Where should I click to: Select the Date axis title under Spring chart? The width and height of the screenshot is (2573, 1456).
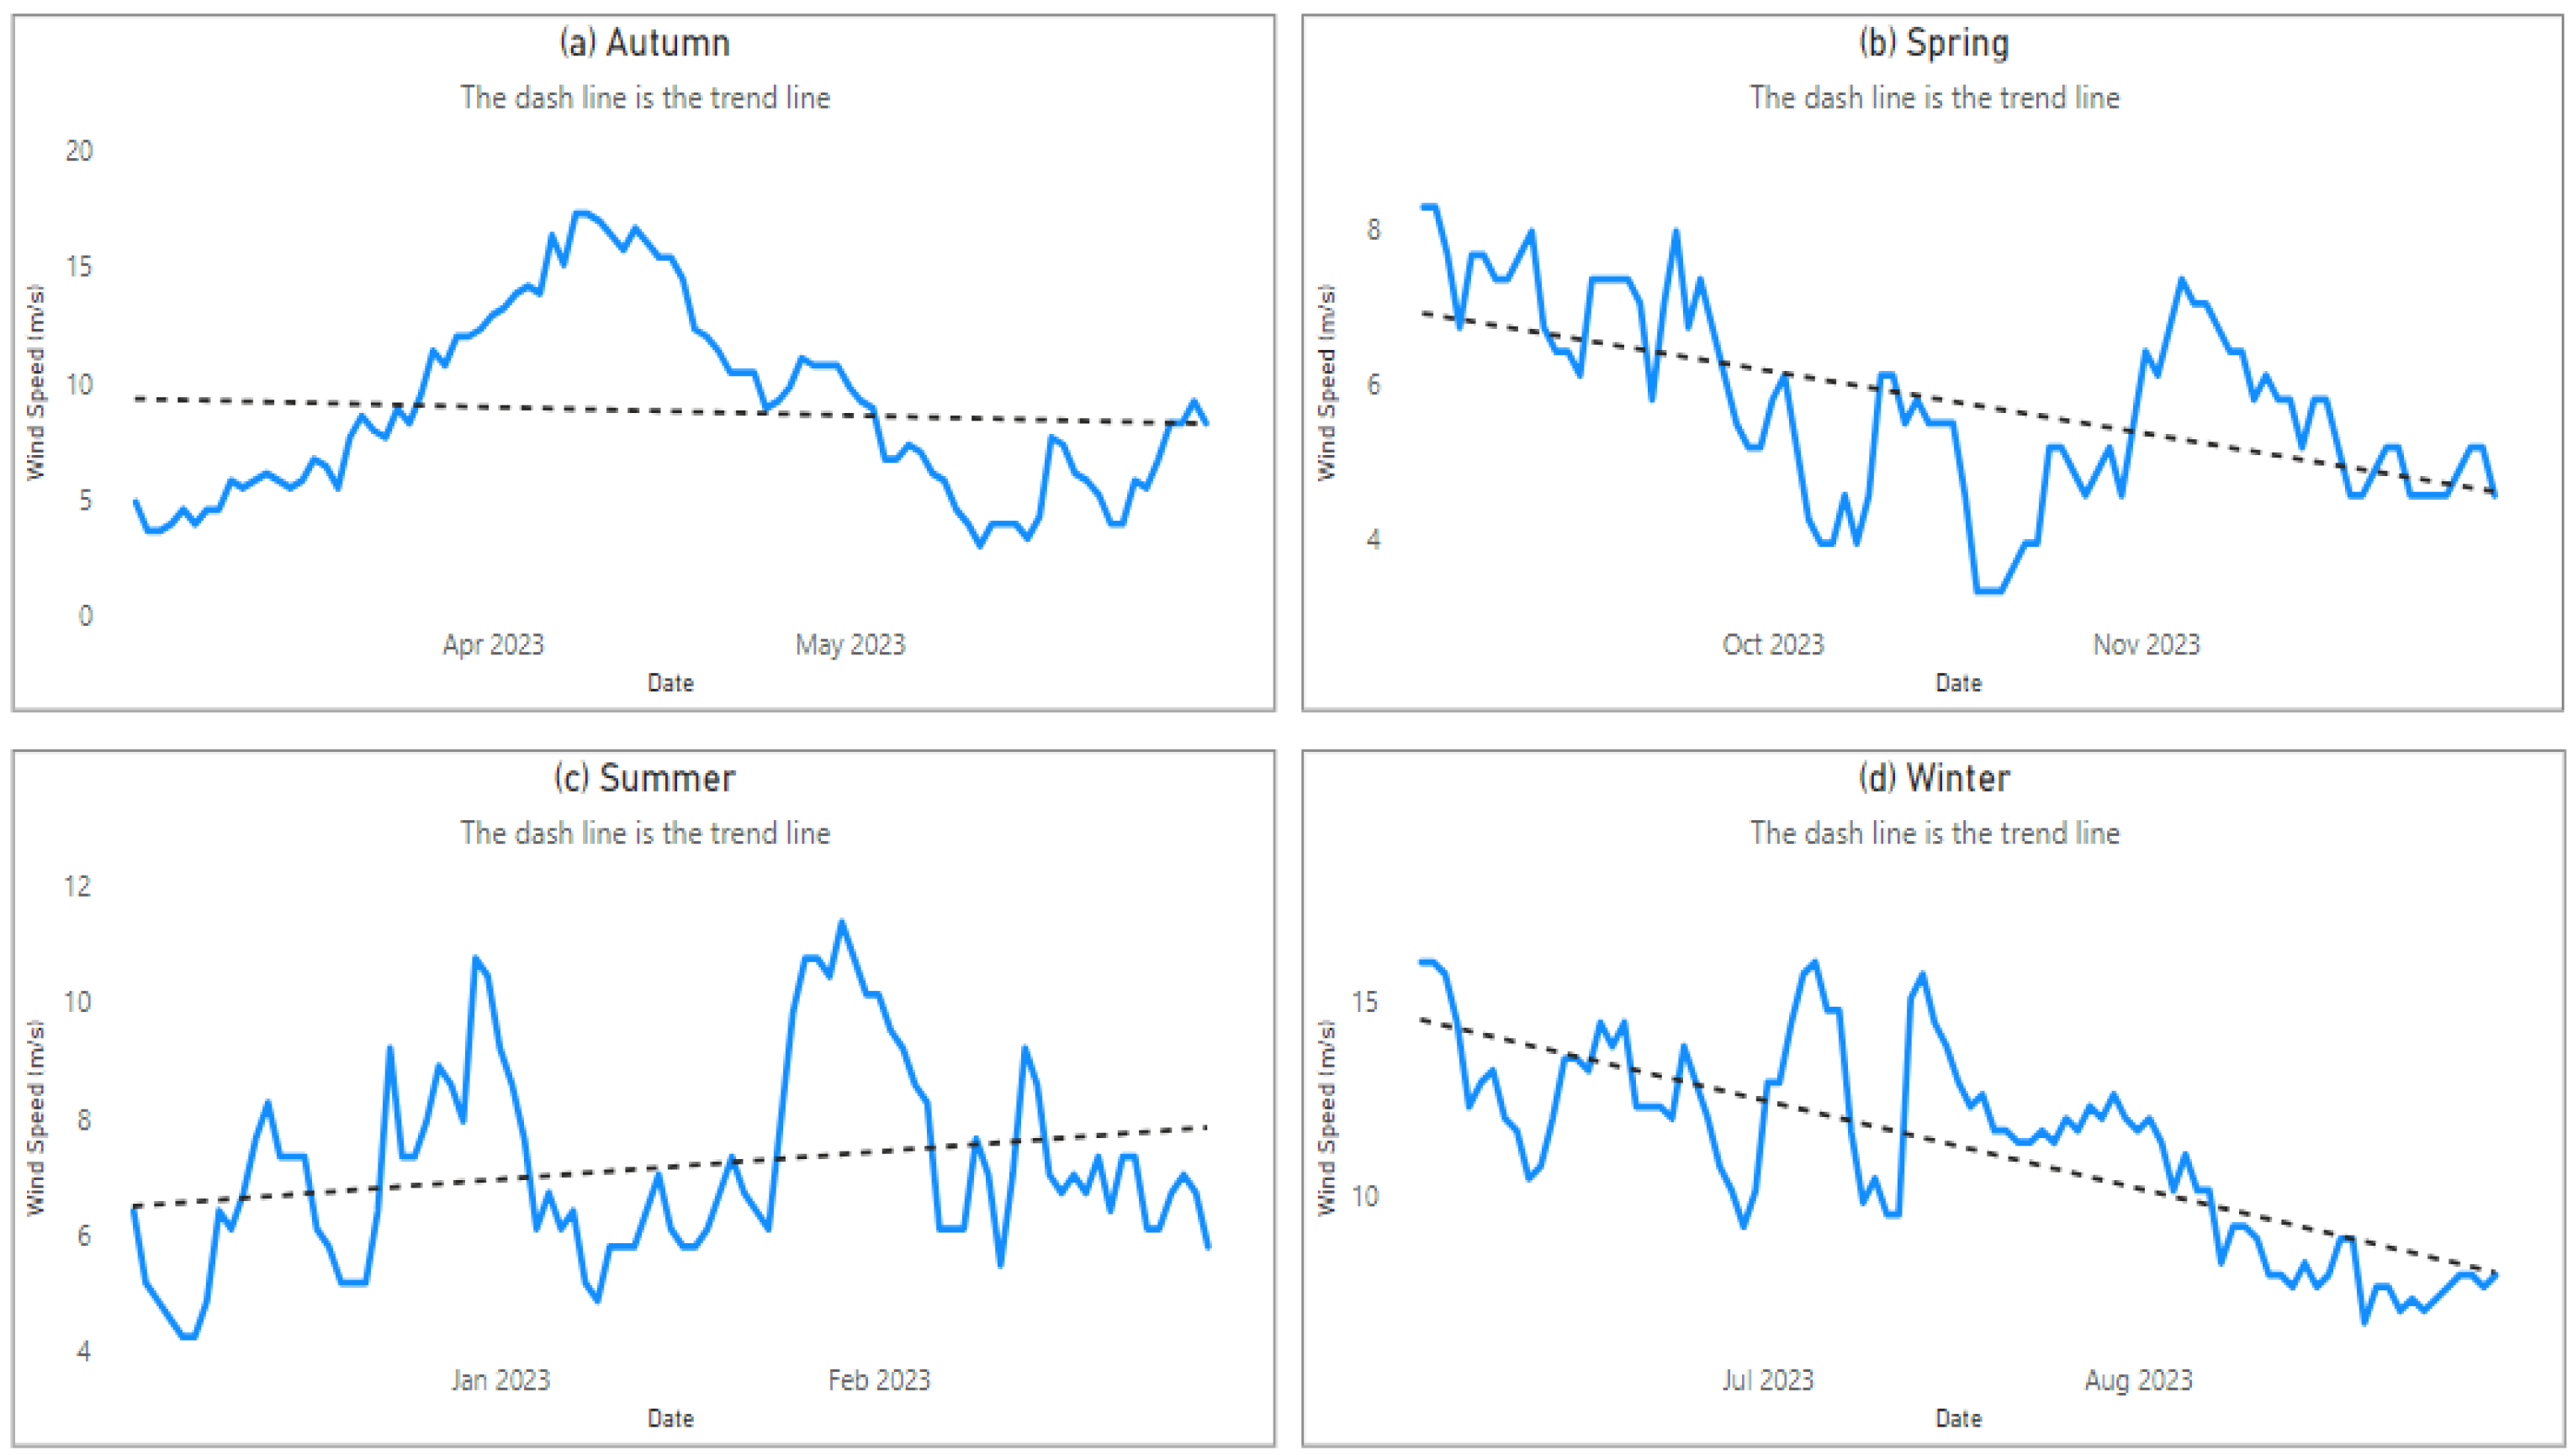pyautogui.click(x=1958, y=683)
